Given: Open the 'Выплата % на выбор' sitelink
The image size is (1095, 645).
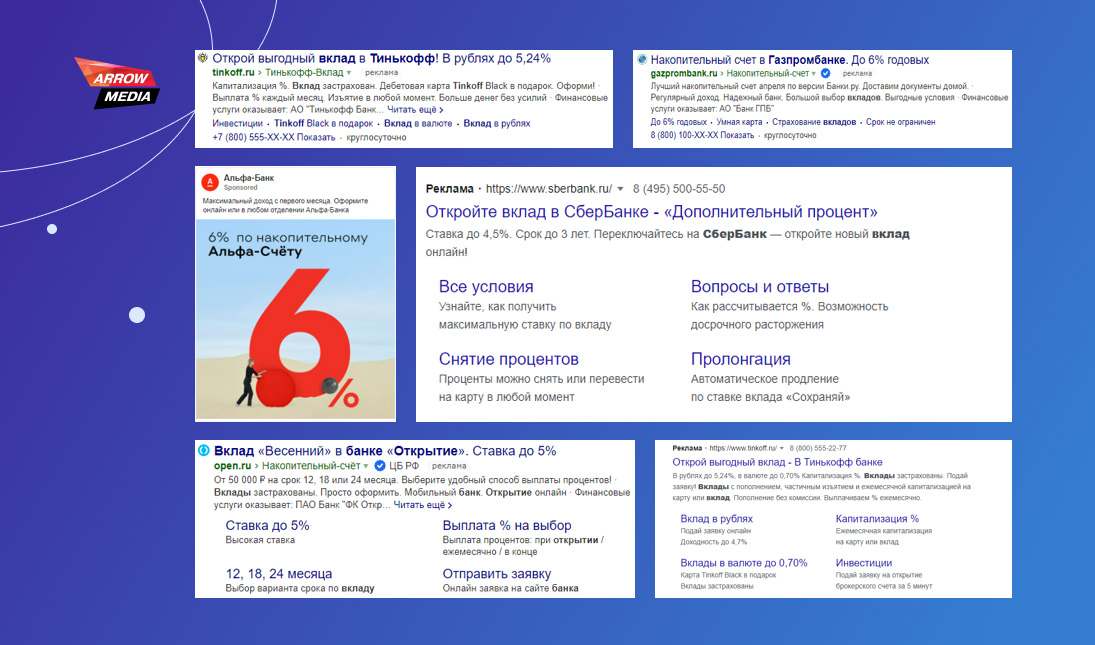Looking at the screenshot, I should coord(507,526).
